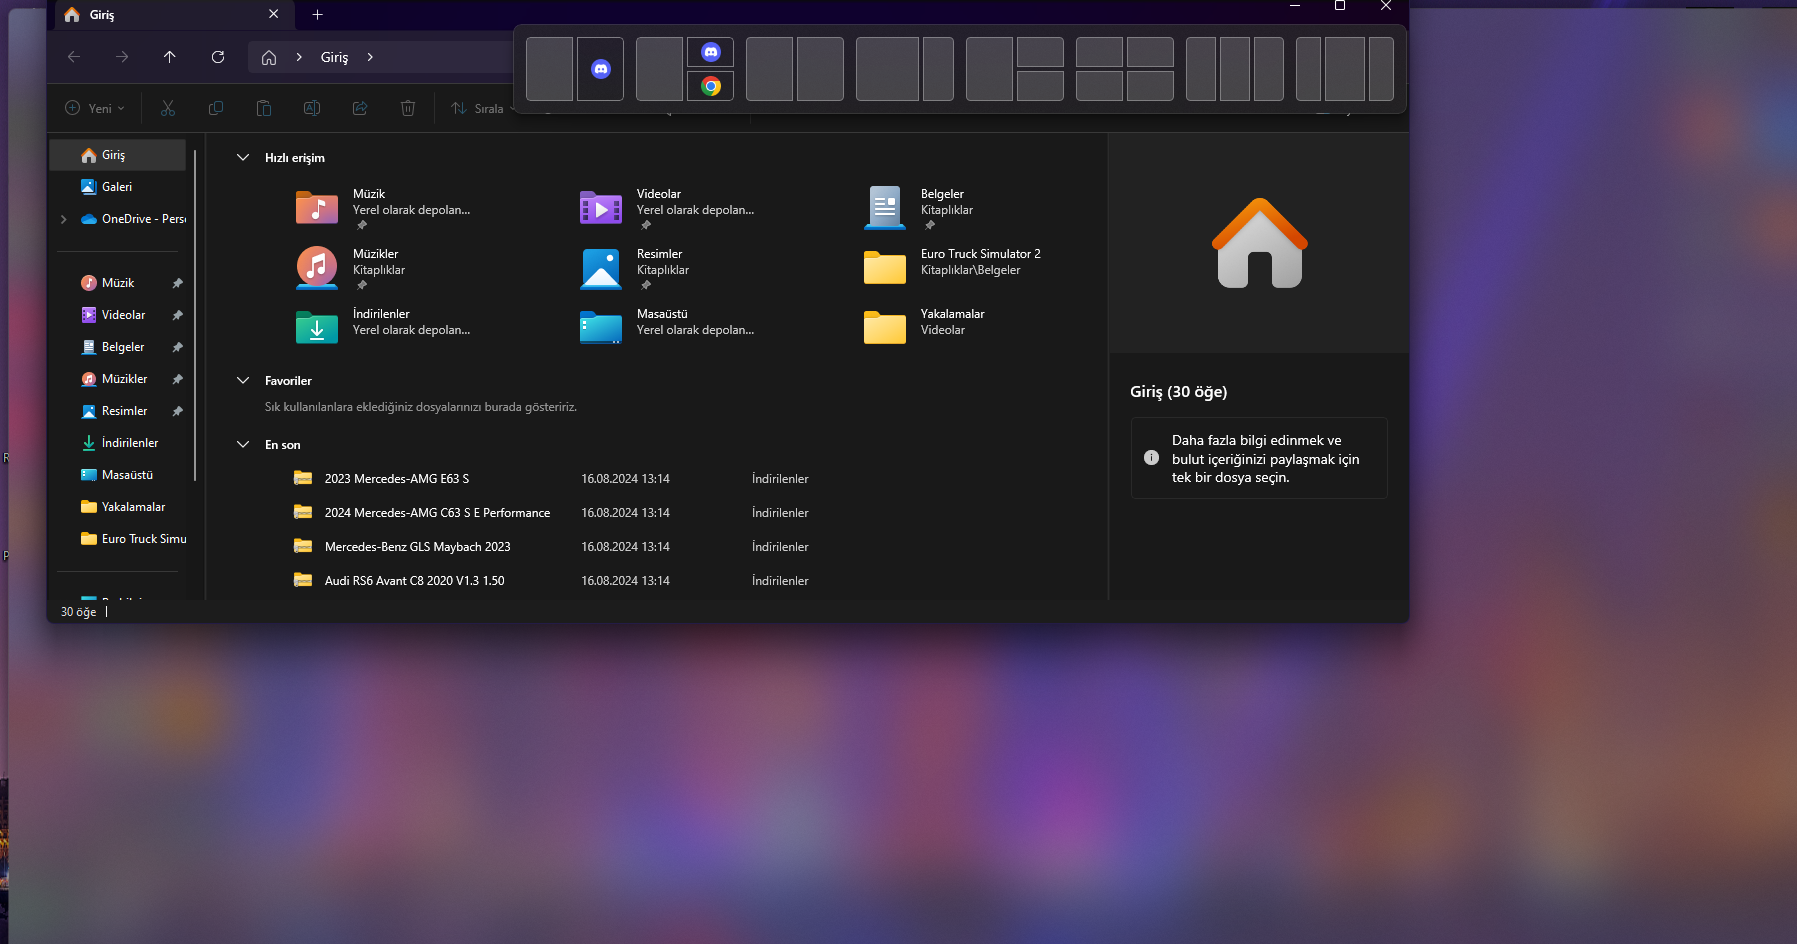Viewport: 1797px width, 944px height.
Task: Open a new tab with the plus button
Action: [x=317, y=14]
